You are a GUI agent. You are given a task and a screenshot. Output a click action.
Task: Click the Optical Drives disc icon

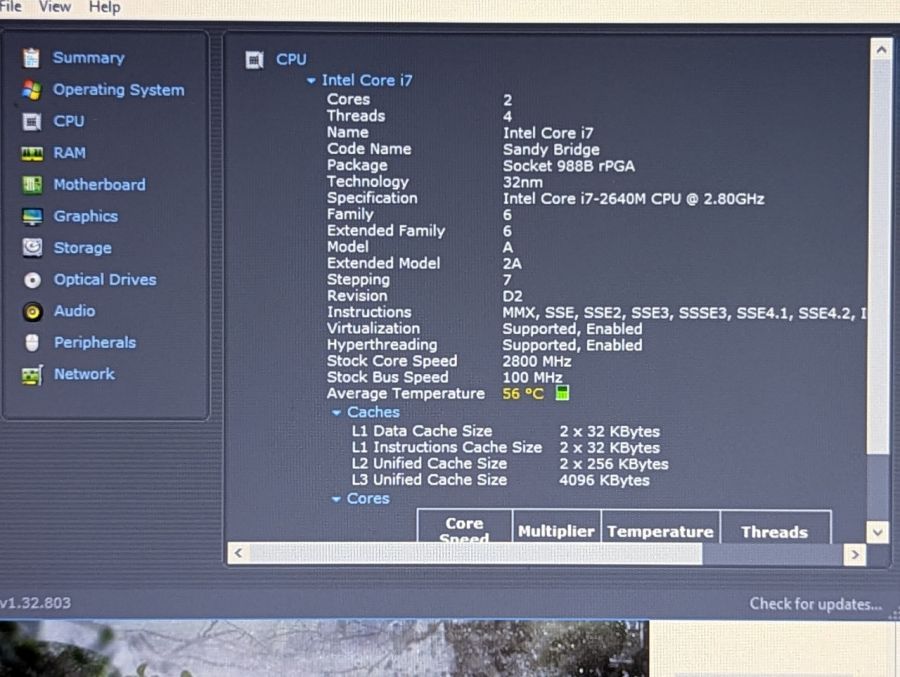(x=33, y=280)
